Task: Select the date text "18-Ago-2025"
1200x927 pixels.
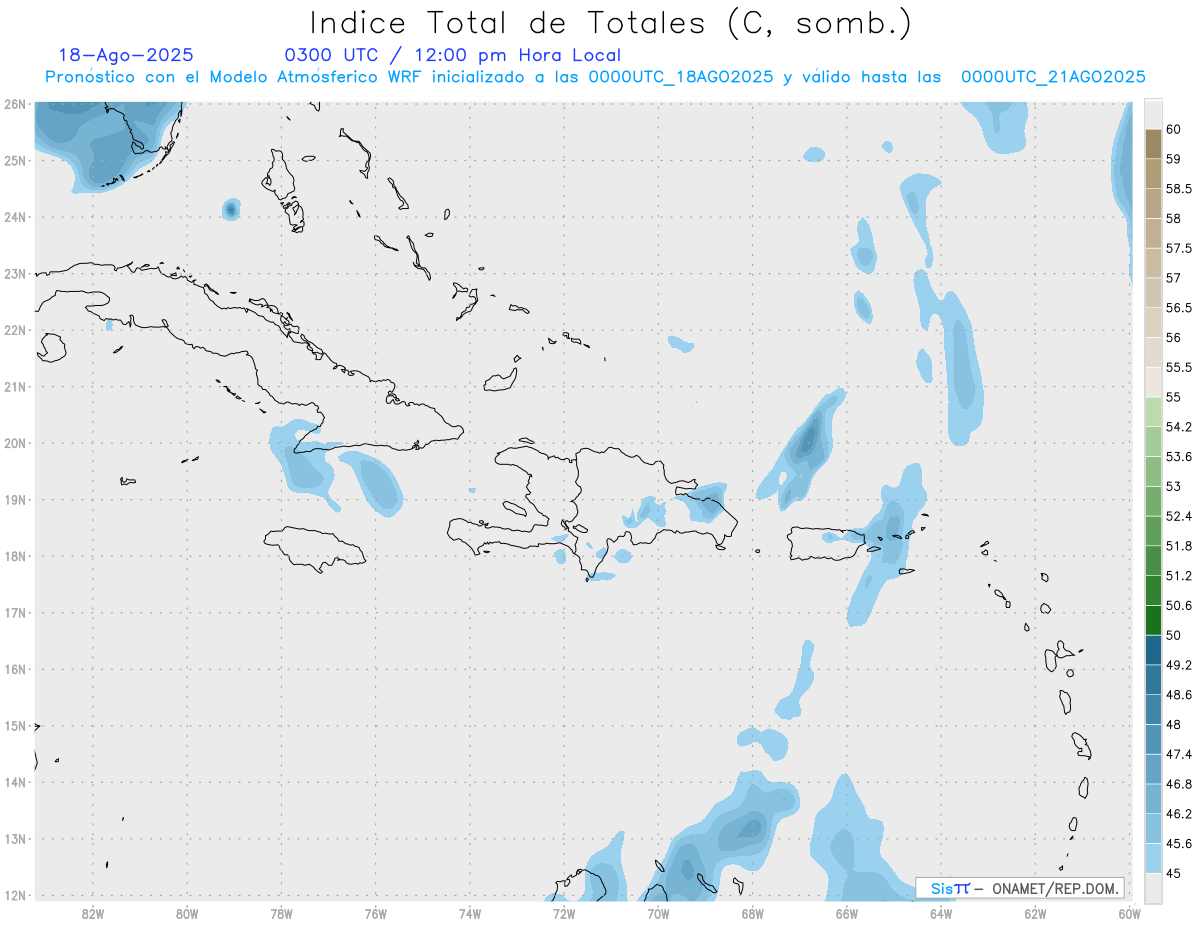Action: [x=126, y=55]
